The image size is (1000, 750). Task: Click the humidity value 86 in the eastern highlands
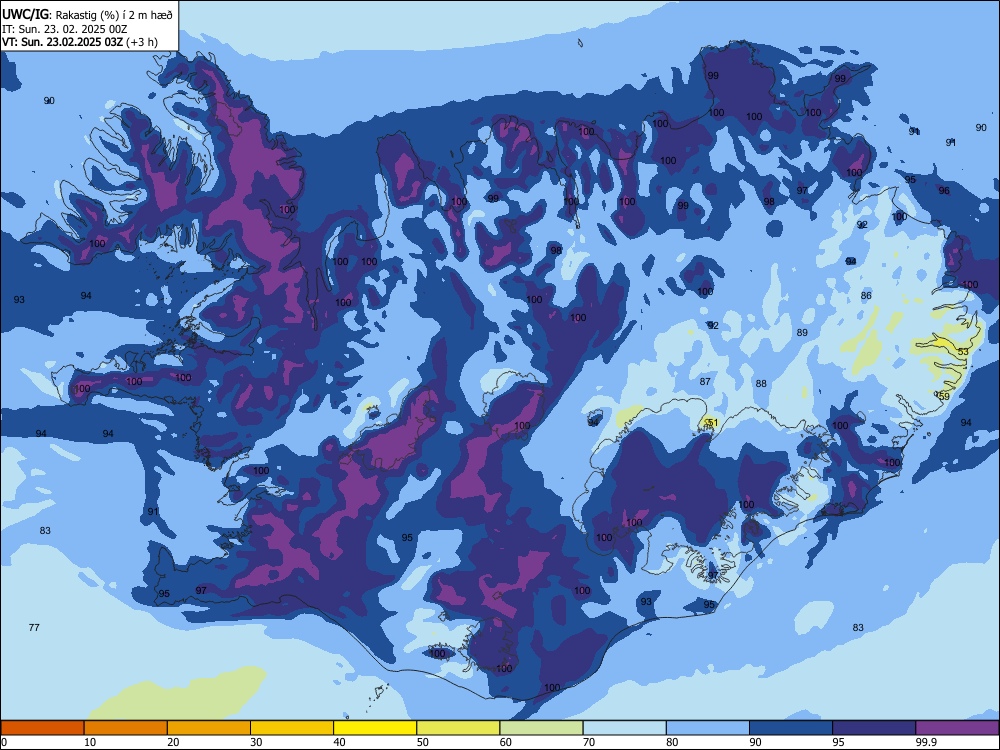pyautogui.click(x=866, y=296)
